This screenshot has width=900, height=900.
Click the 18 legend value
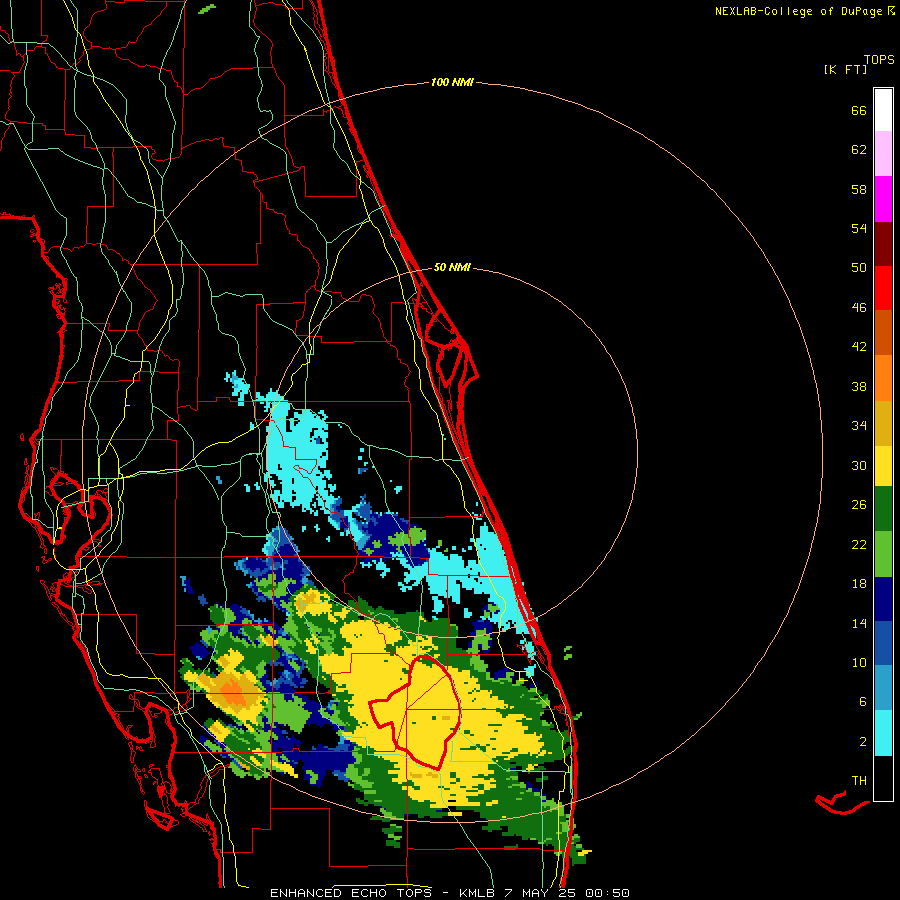[859, 584]
